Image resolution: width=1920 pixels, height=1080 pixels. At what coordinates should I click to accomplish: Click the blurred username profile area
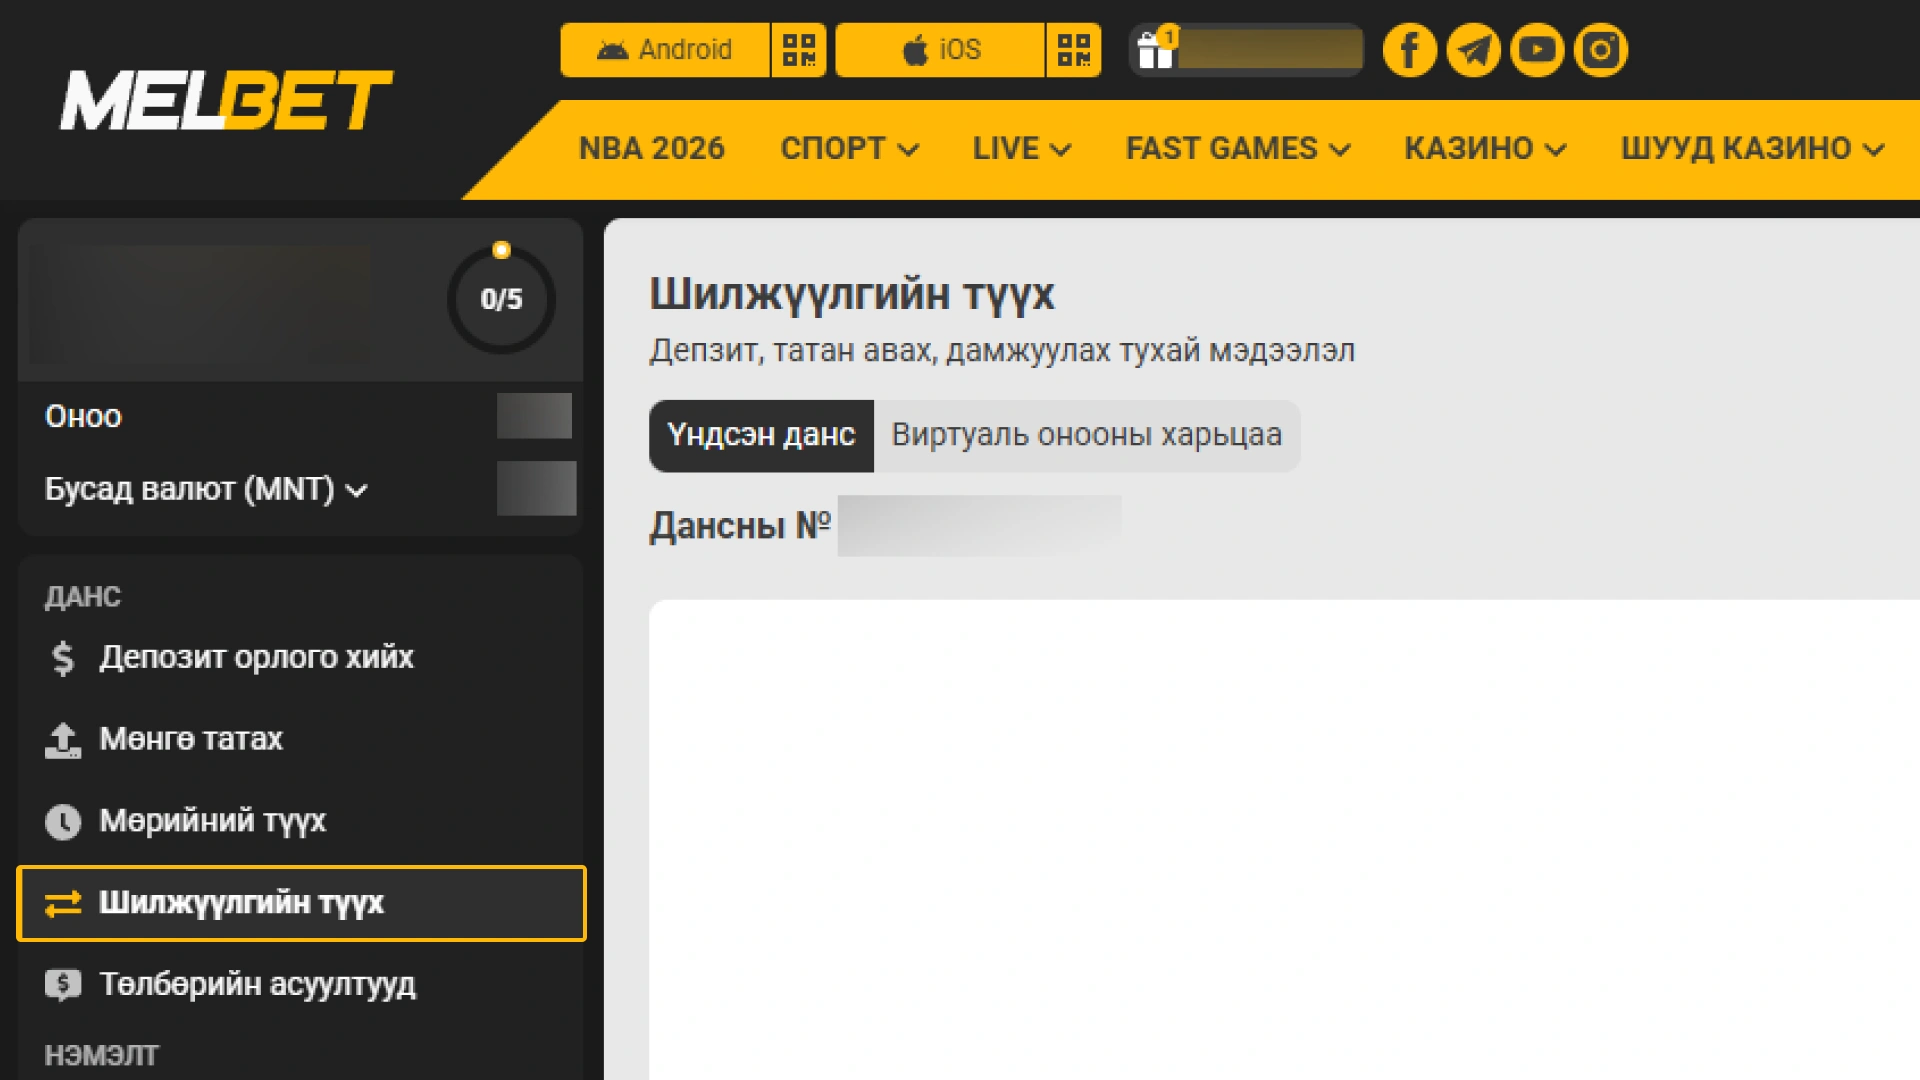[200, 304]
